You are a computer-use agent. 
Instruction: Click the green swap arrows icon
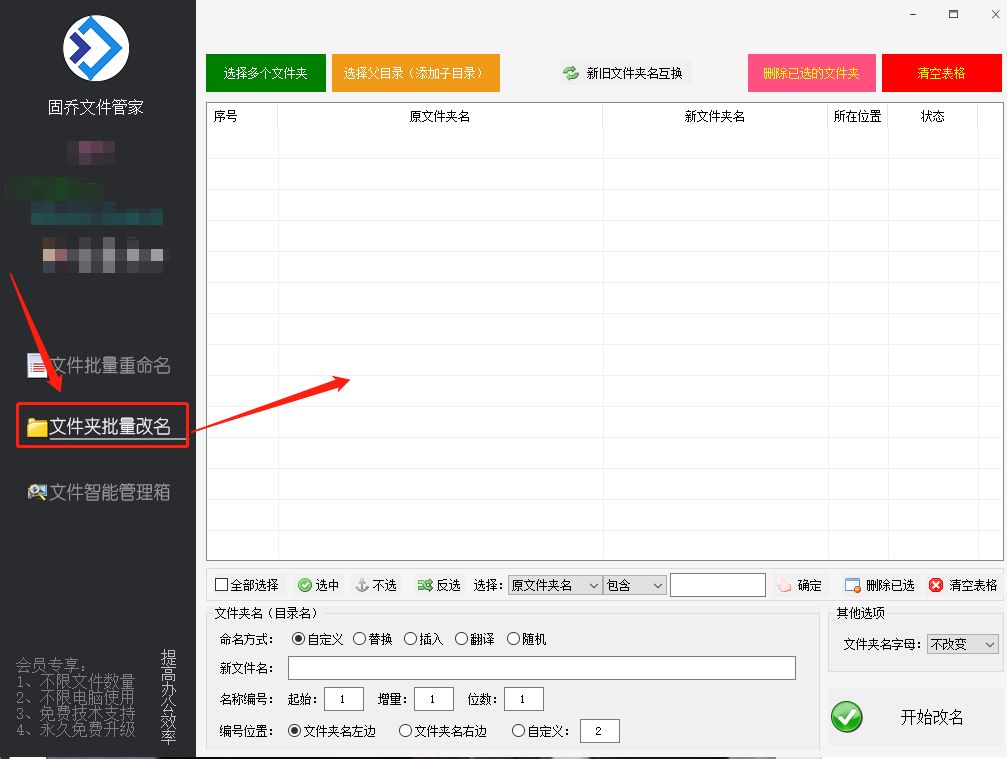coord(571,73)
